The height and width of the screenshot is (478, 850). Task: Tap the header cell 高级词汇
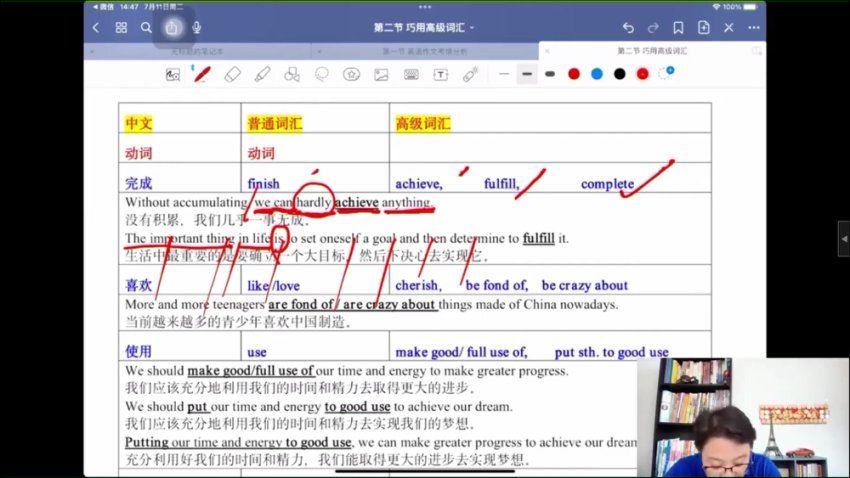[423, 124]
